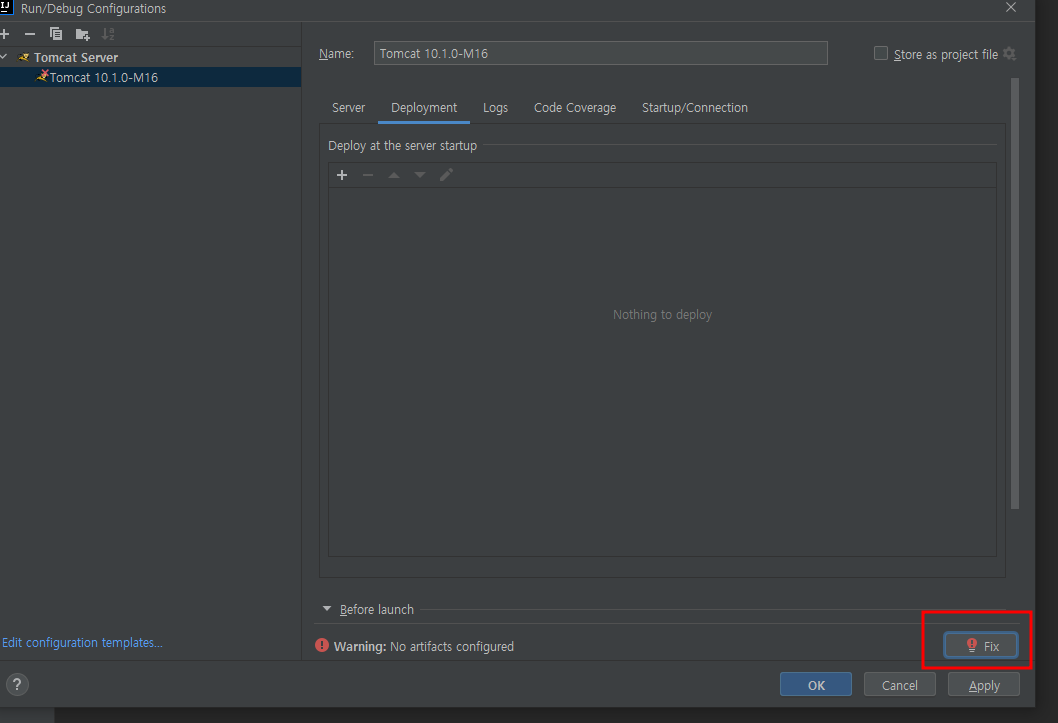Collapse the Tomcat Server tree node

tap(4, 57)
